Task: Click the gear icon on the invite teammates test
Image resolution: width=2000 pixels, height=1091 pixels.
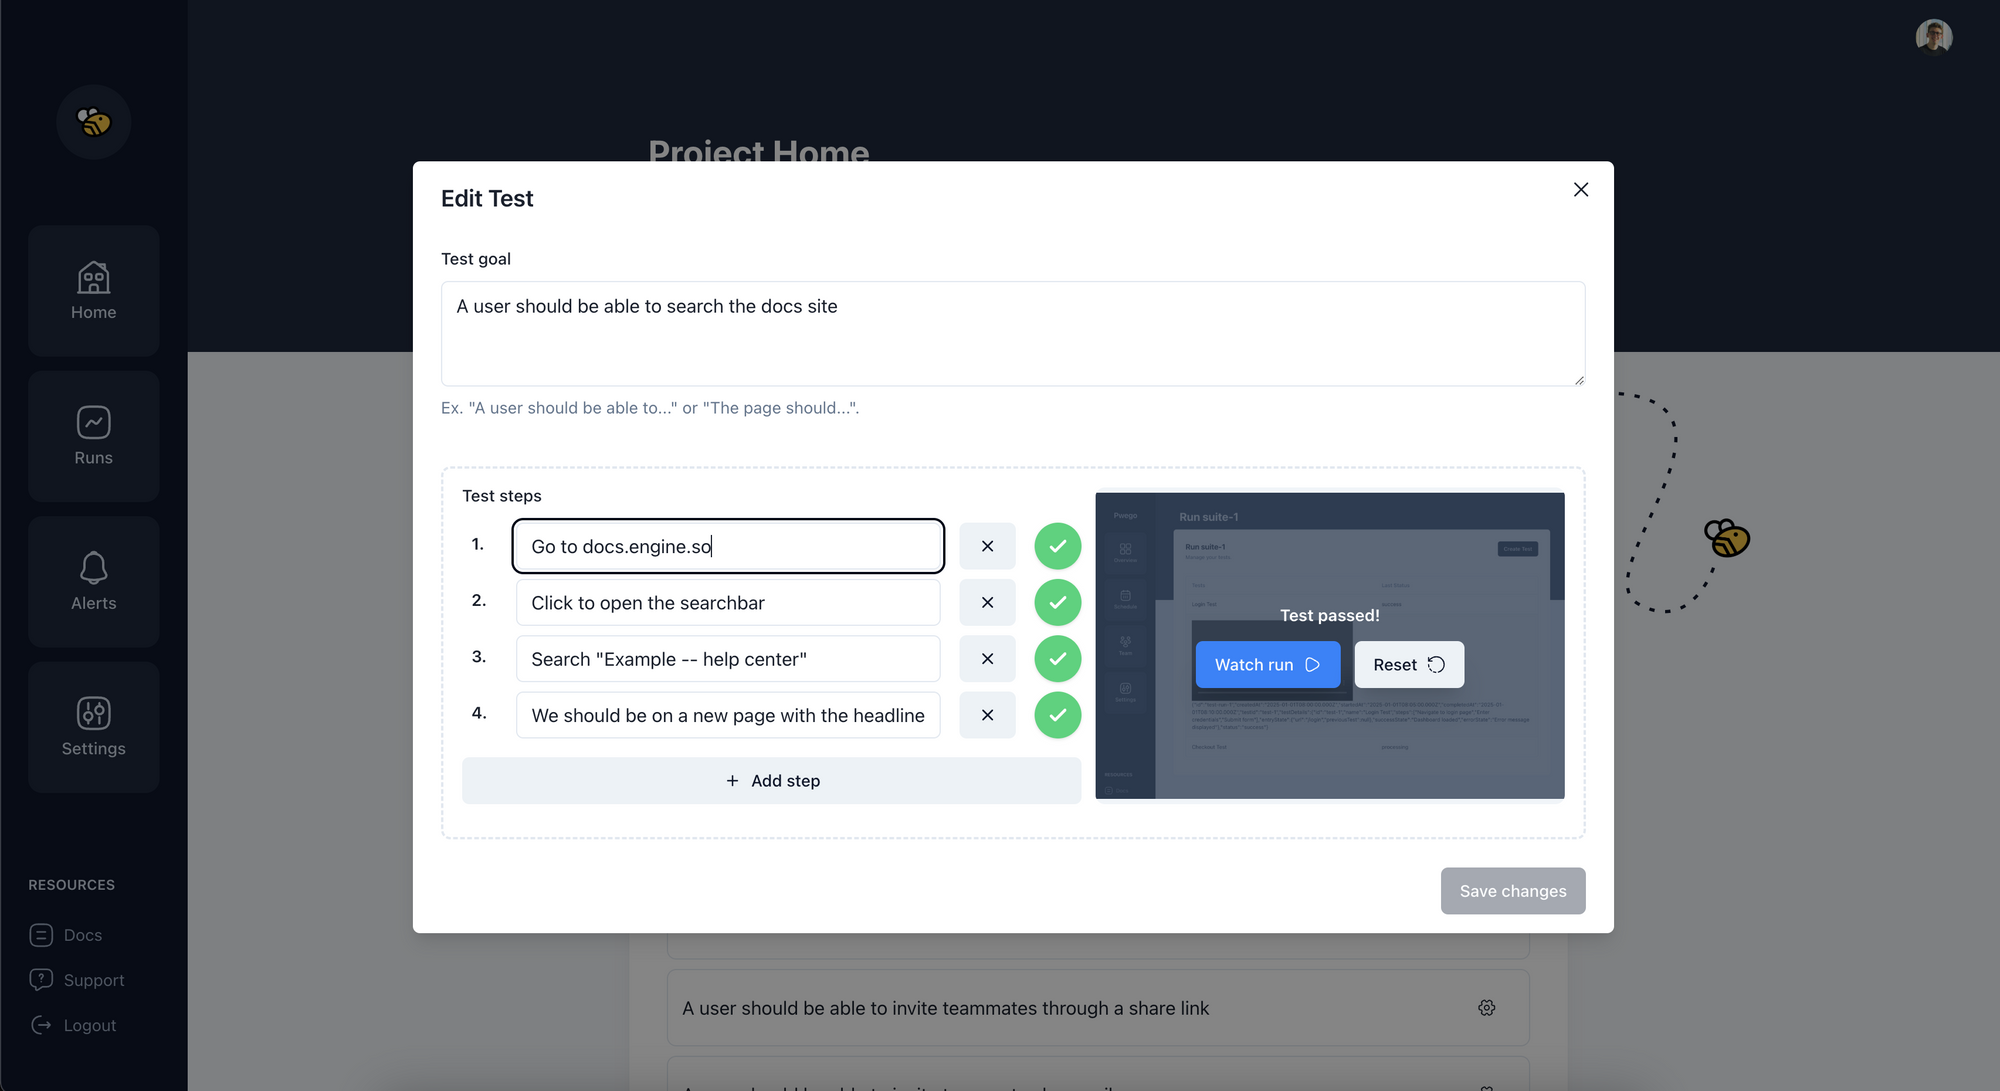Action: 1486,1008
